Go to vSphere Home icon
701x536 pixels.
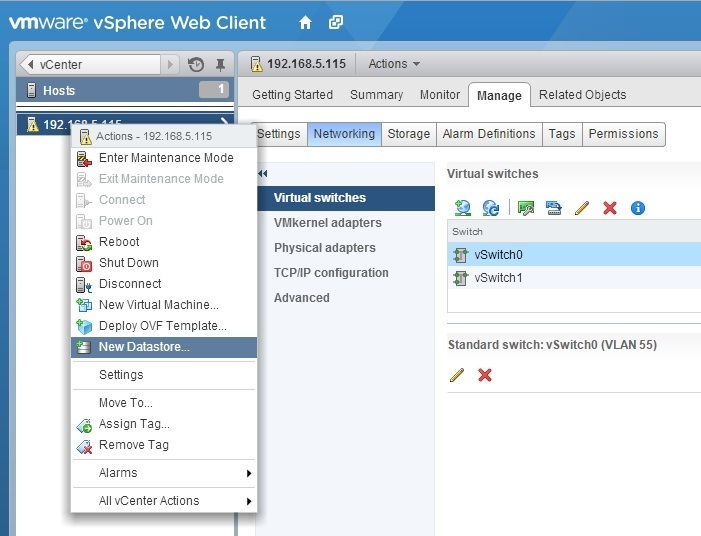coord(305,22)
